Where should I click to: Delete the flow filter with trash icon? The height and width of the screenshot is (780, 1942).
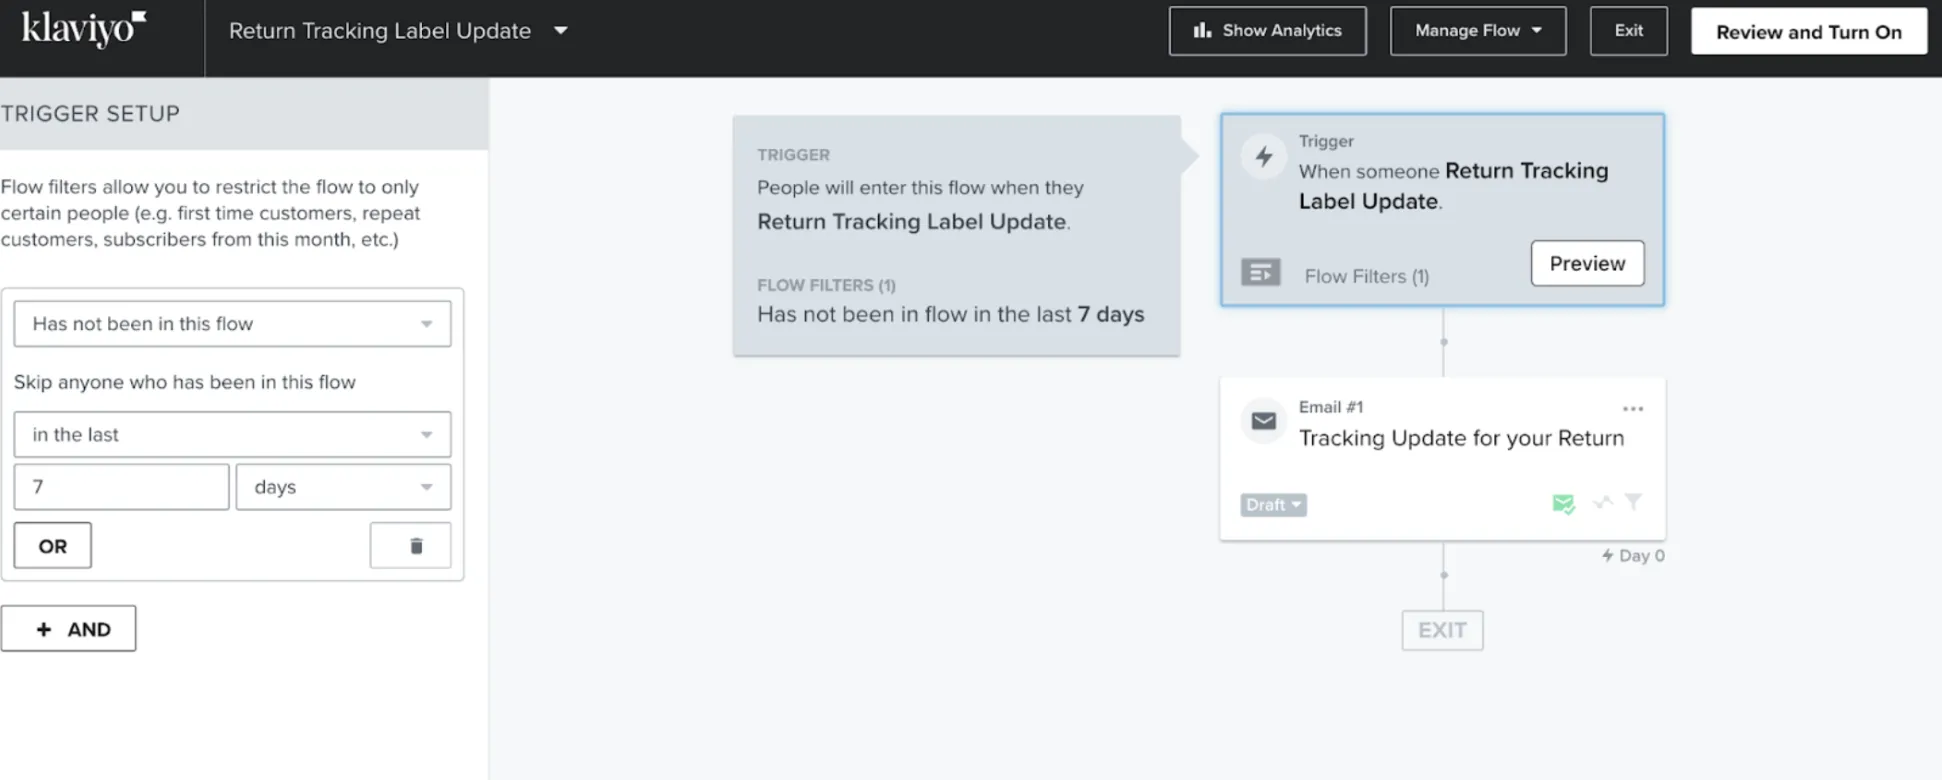tap(410, 546)
